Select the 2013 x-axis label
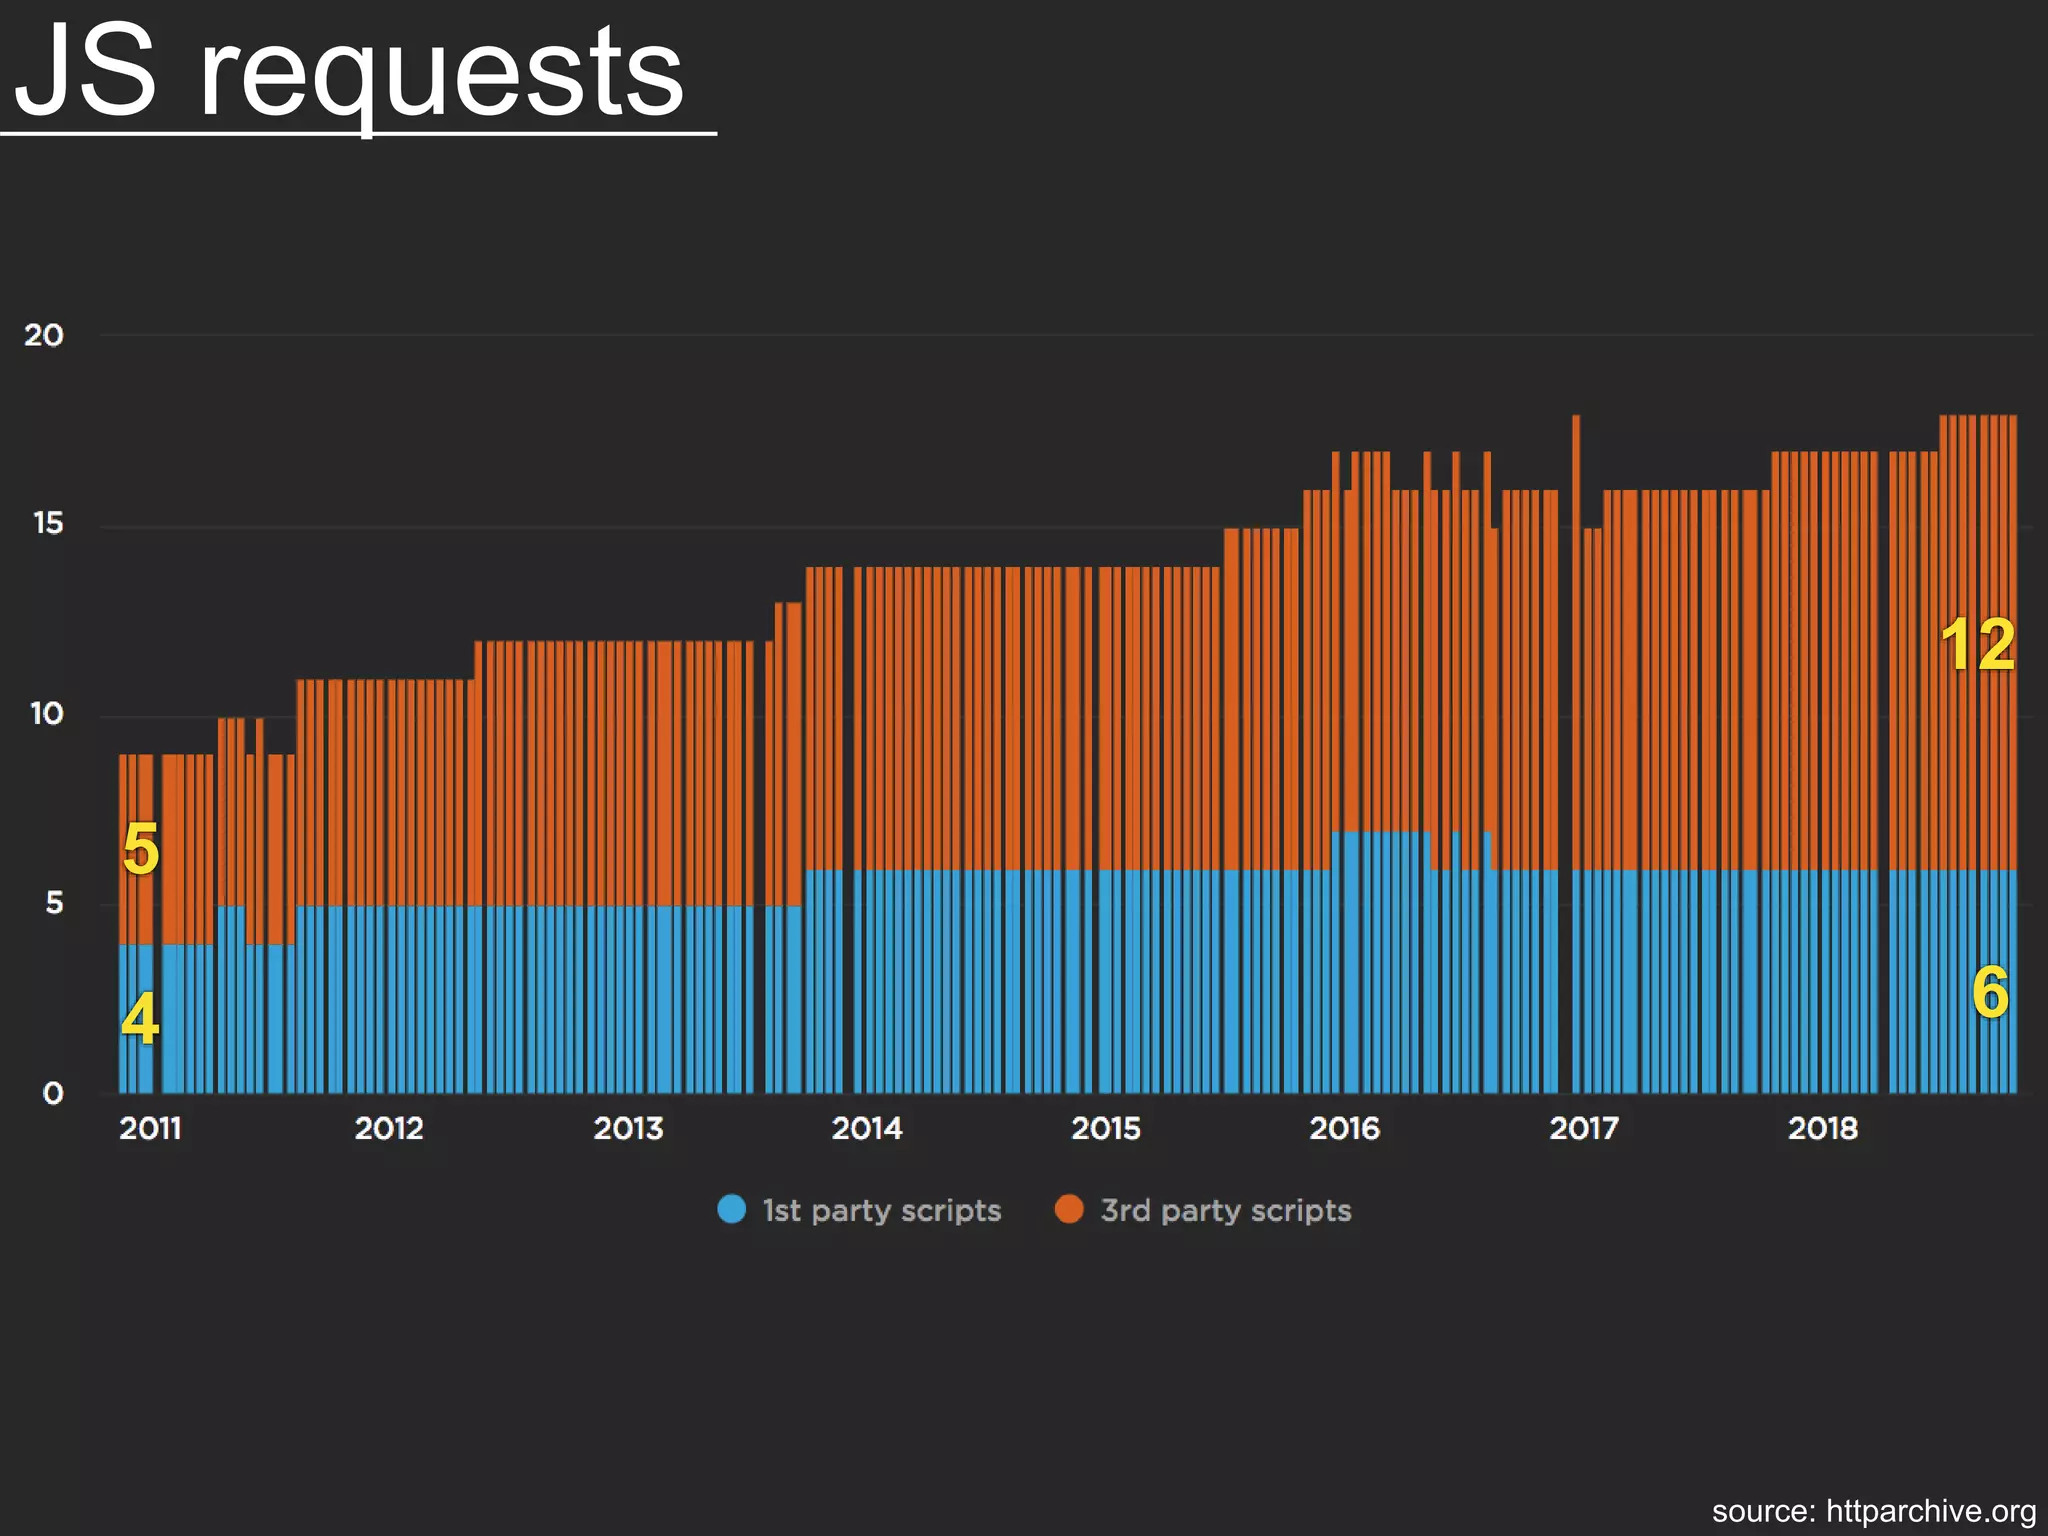2048x1536 pixels. pyautogui.click(x=628, y=1128)
